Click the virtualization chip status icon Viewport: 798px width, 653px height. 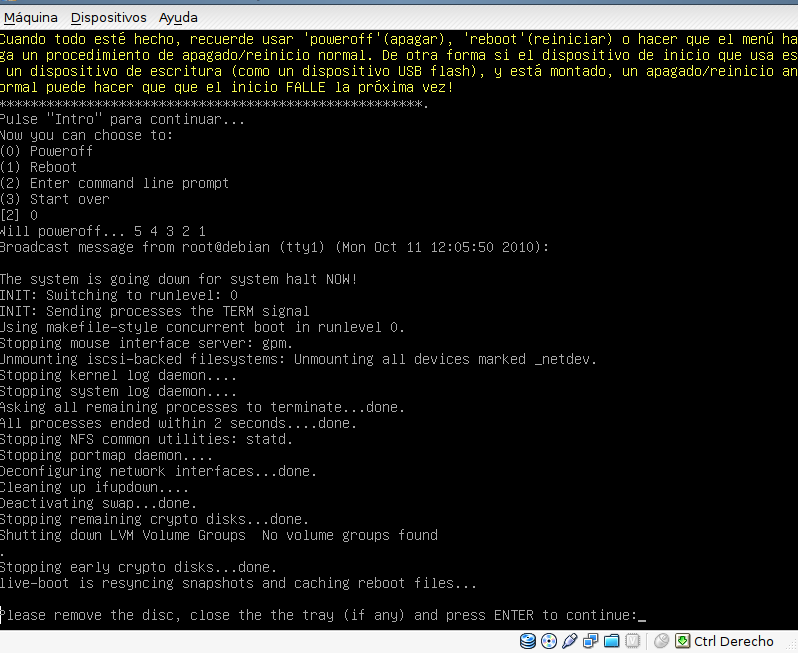pyautogui.click(x=630, y=641)
